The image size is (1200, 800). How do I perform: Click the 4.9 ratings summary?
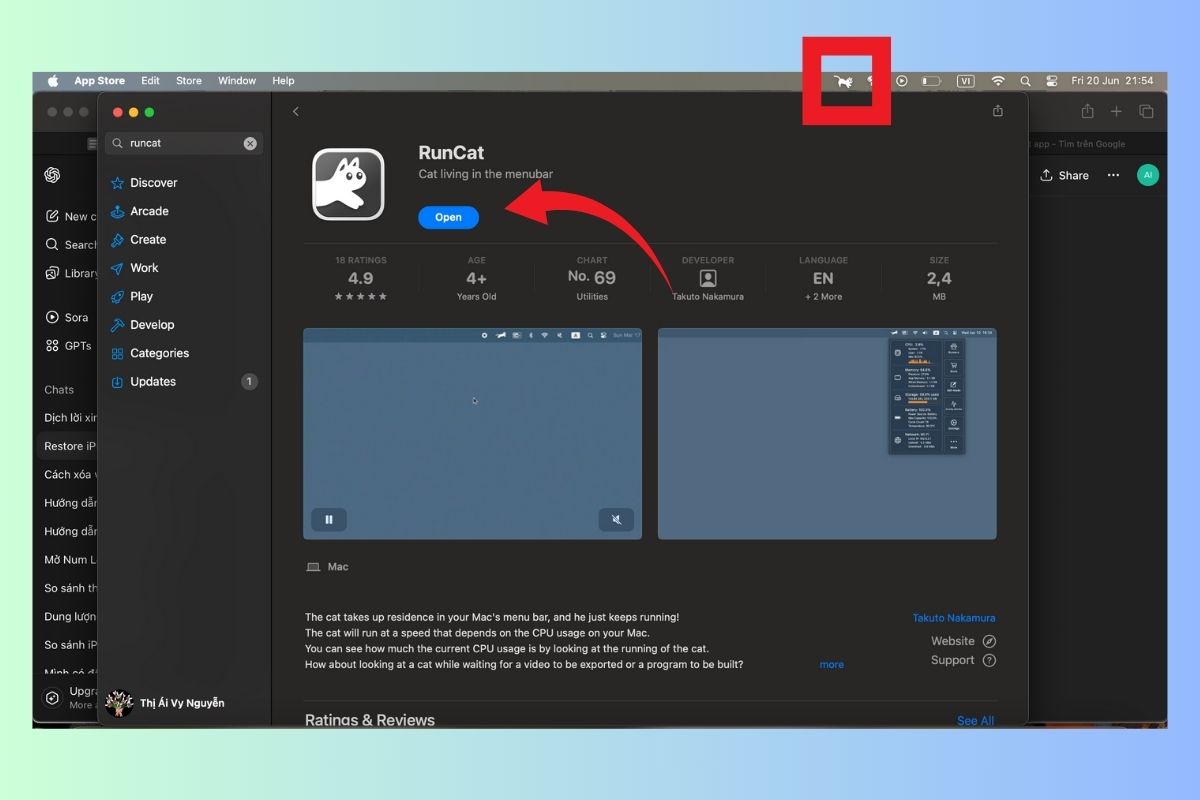click(x=360, y=279)
